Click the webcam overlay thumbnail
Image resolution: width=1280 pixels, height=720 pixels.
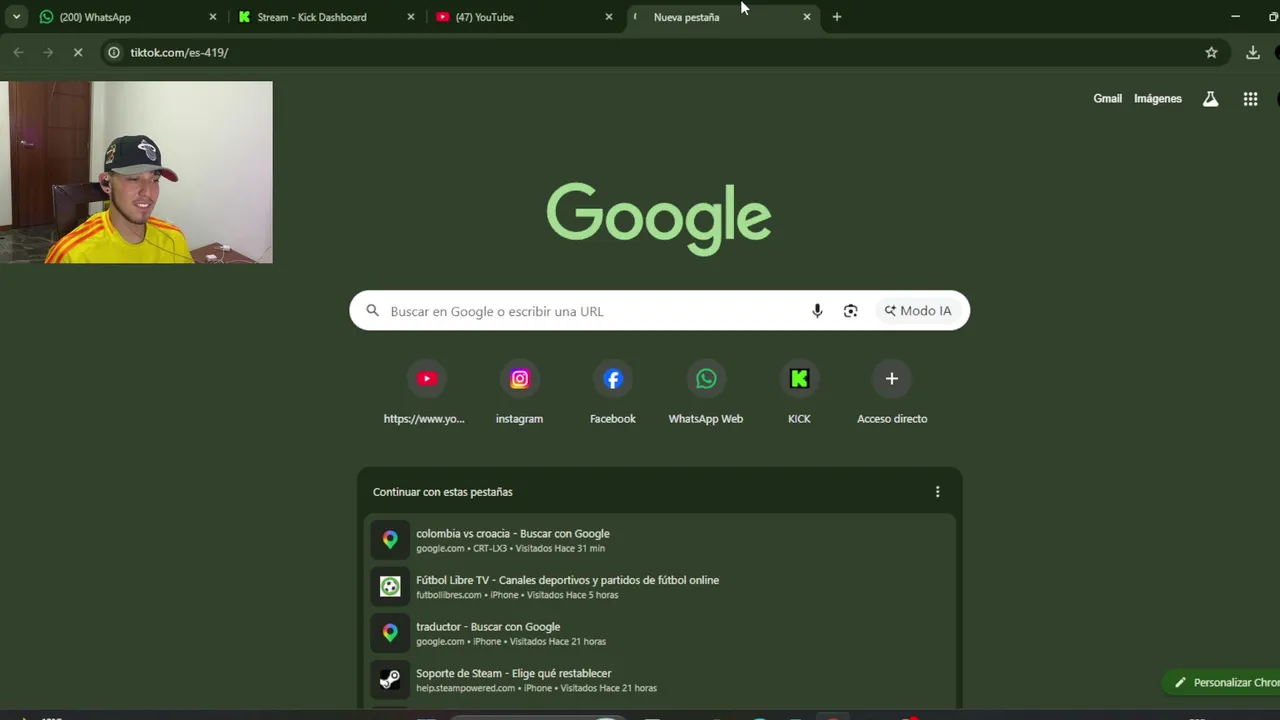coord(136,172)
